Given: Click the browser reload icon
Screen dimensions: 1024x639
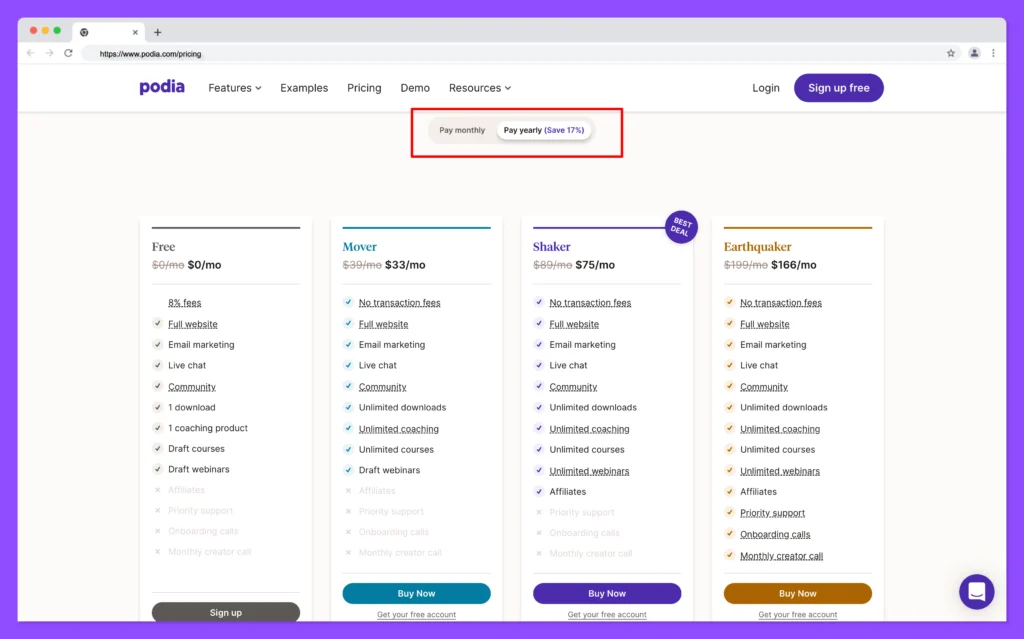Looking at the screenshot, I should point(68,53).
